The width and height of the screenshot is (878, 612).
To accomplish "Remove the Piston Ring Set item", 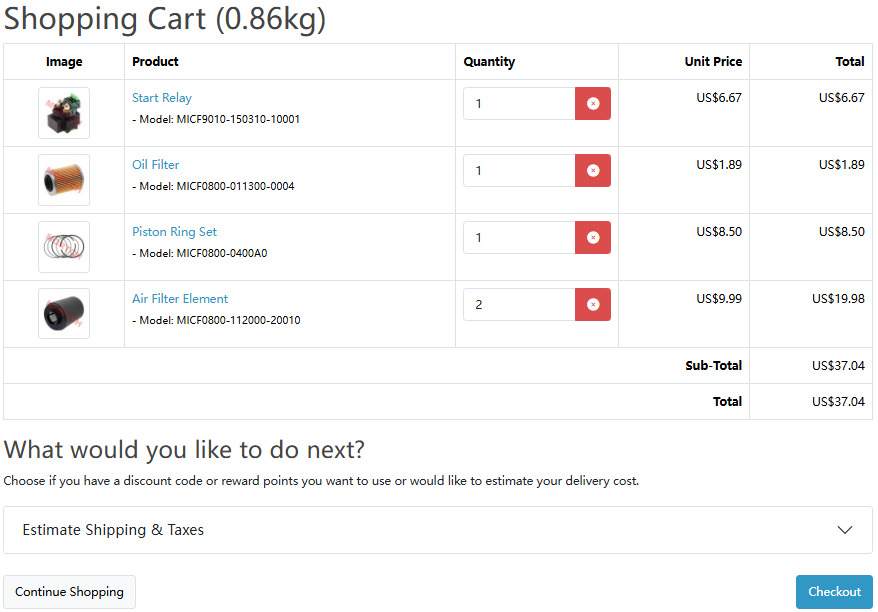I will click(591, 237).
